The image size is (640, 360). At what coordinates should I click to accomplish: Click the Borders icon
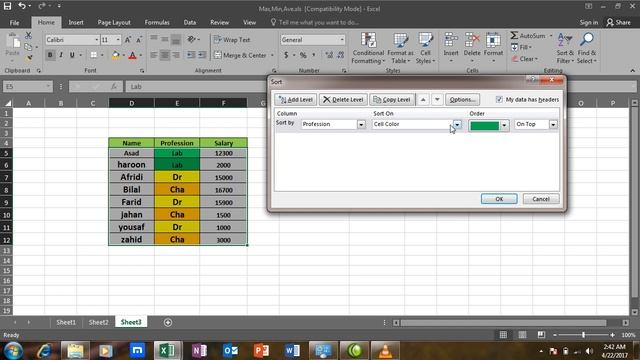coord(93,55)
